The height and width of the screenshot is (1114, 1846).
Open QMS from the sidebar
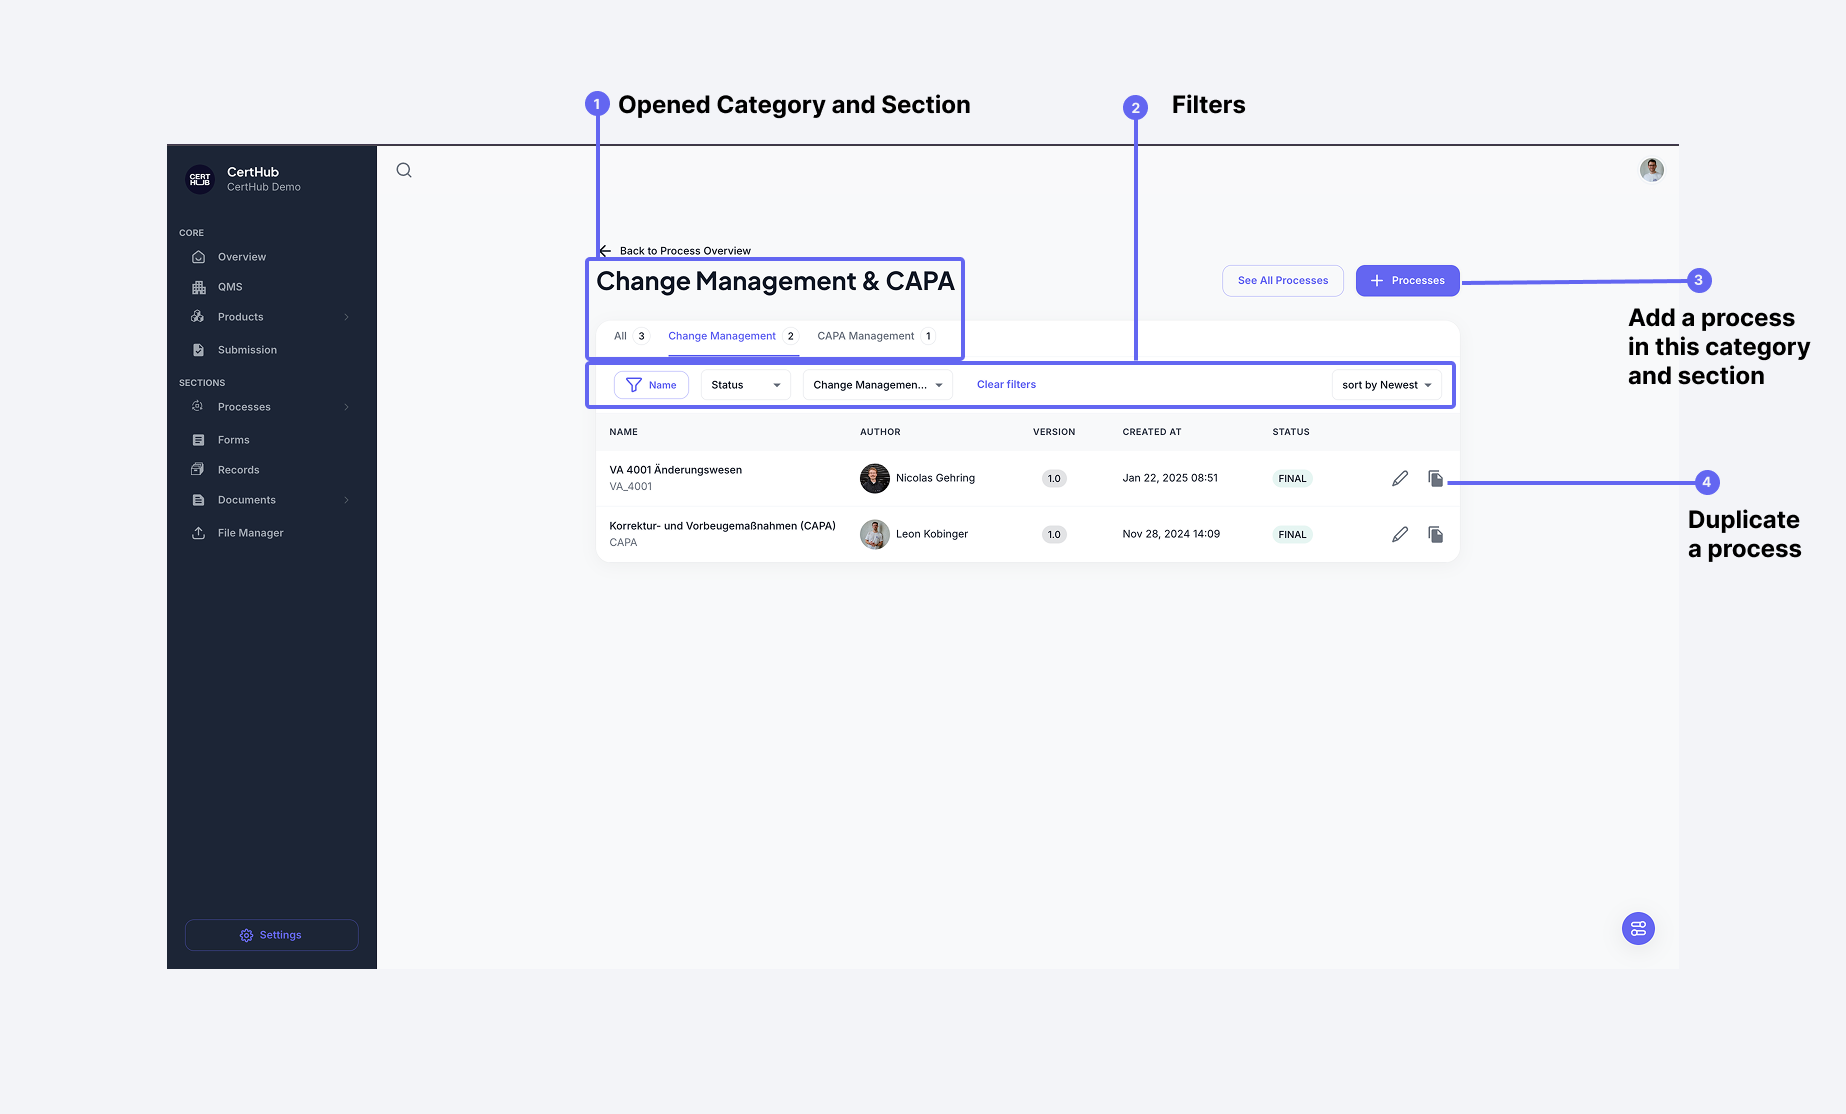coord(230,287)
